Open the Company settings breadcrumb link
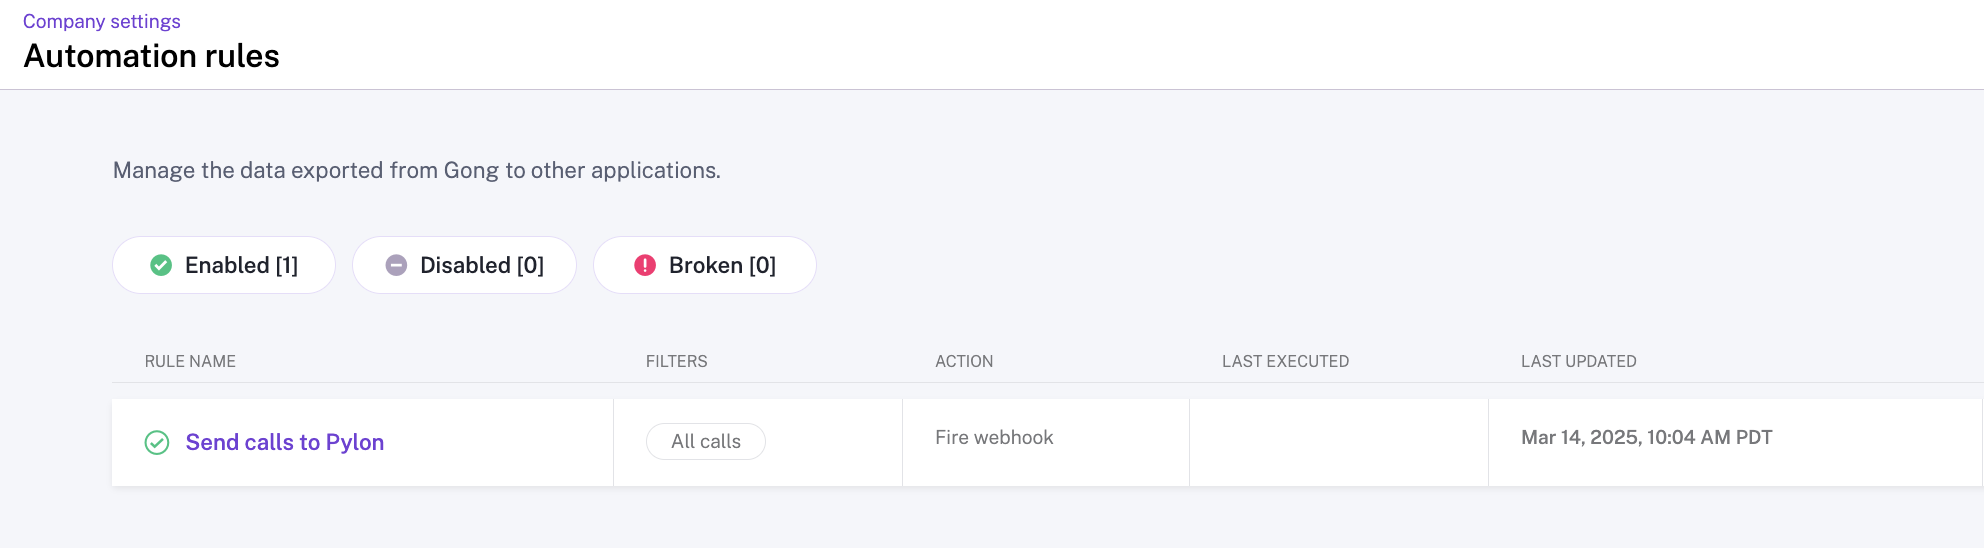The height and width of the screenshot is (548, 1984). [101, 21]
